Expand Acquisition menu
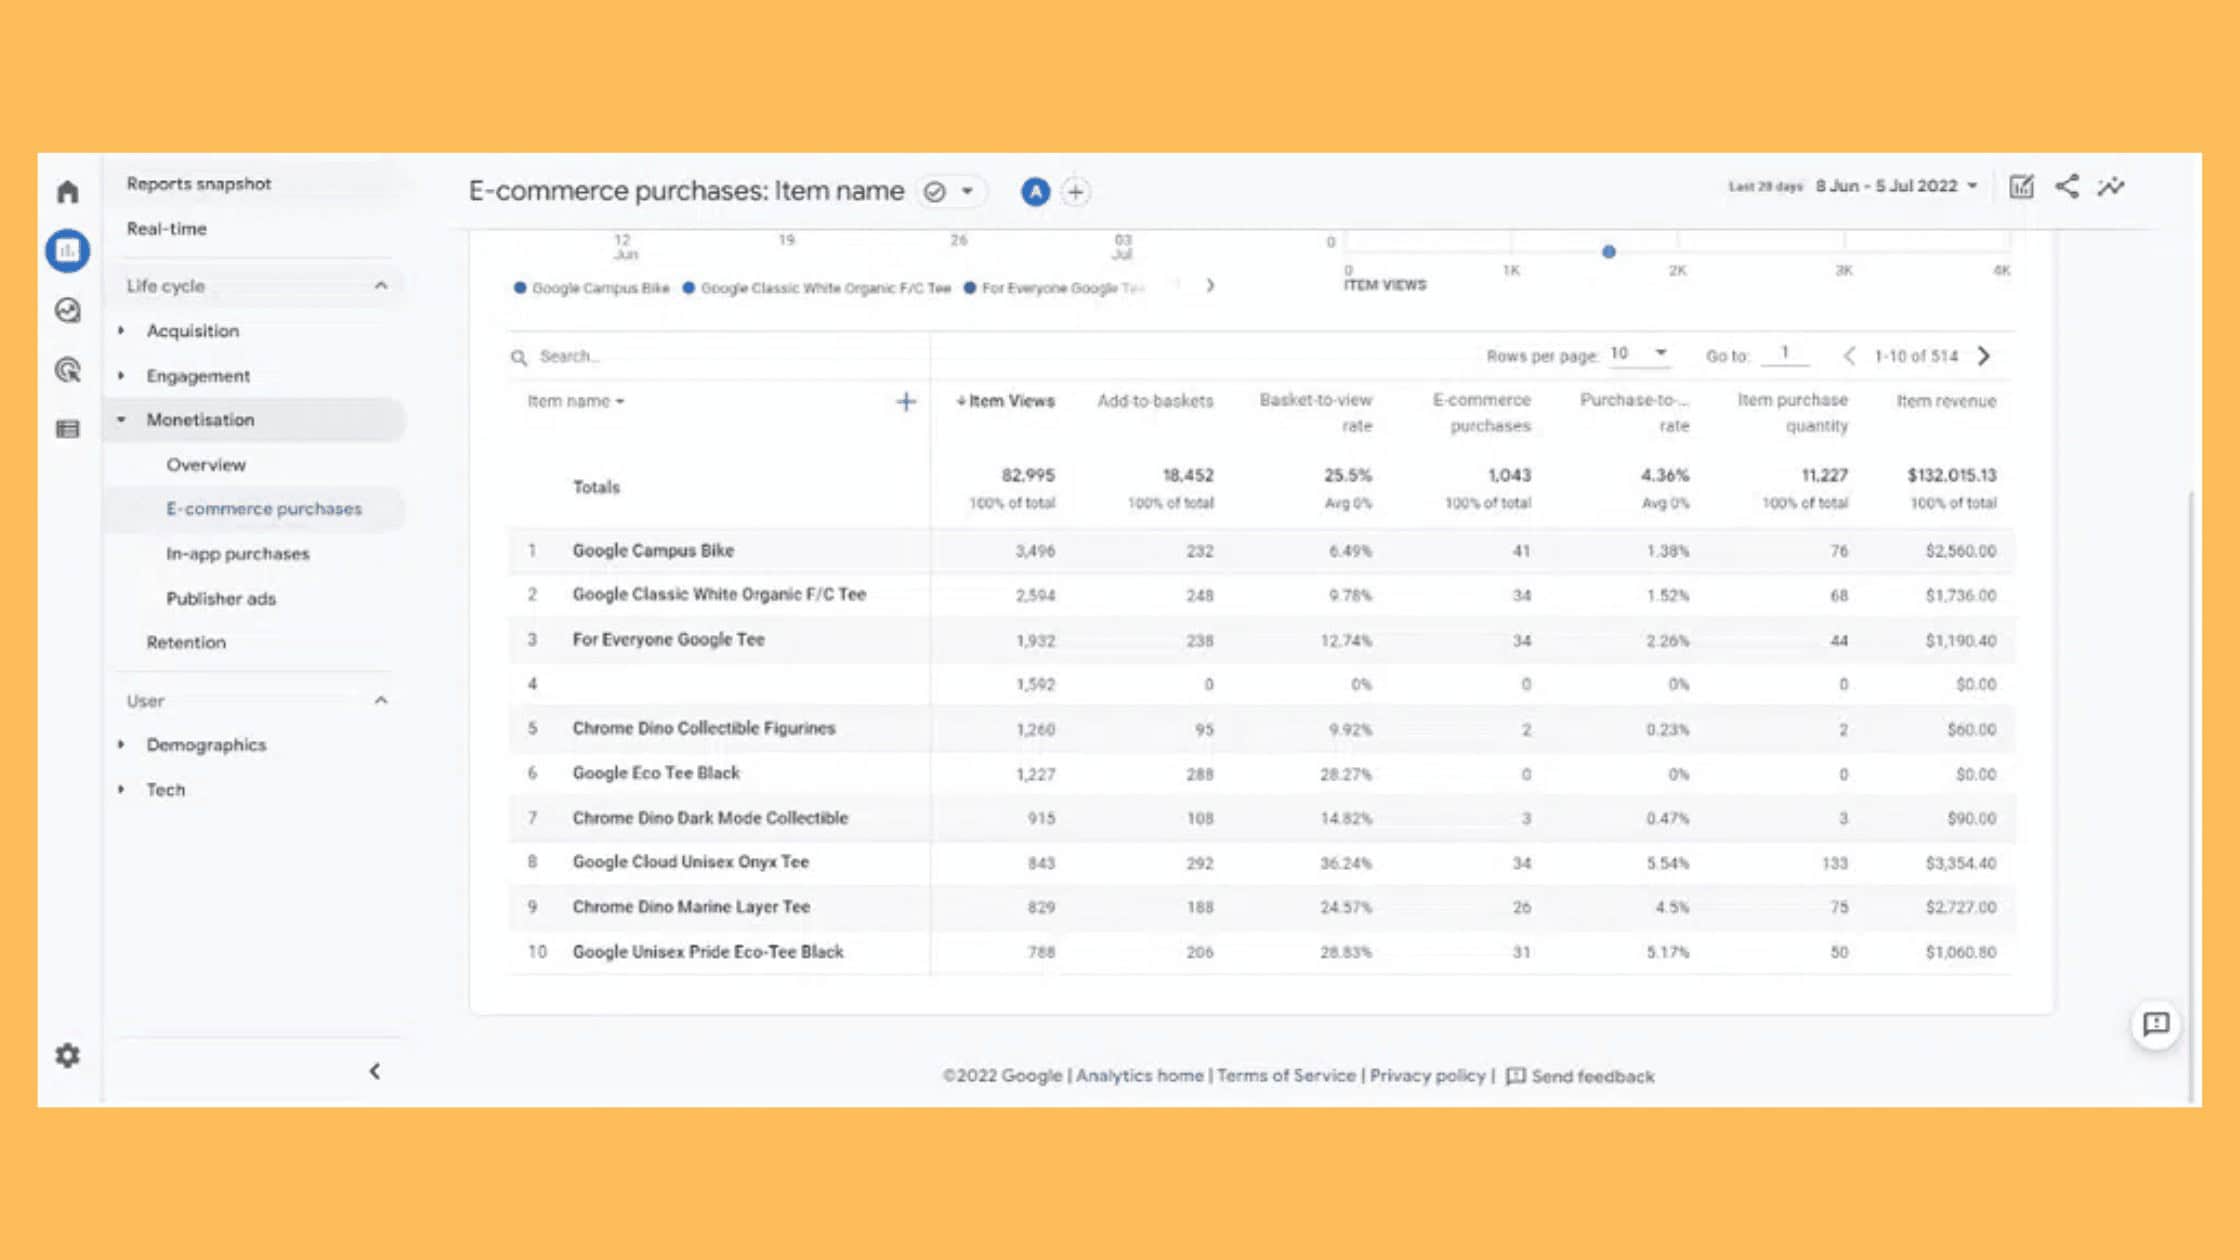Viewport: 2240px width, 1260px height. click(x=192, y=331)
